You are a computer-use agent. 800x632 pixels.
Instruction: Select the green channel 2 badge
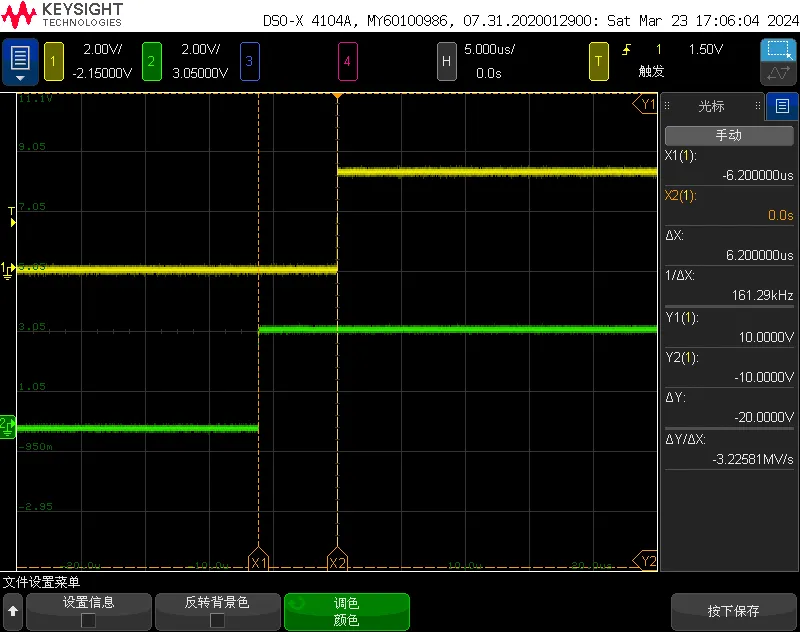[x=151, y=62]
